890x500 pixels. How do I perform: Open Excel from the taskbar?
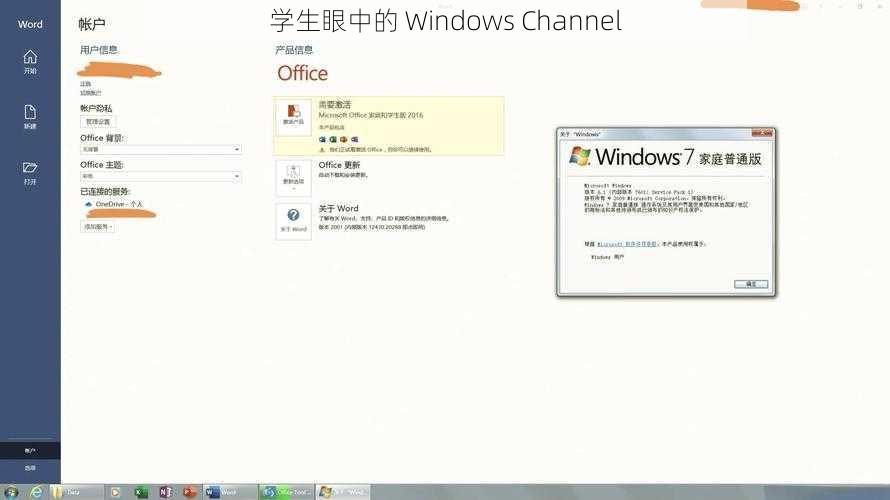pos(140,492)
